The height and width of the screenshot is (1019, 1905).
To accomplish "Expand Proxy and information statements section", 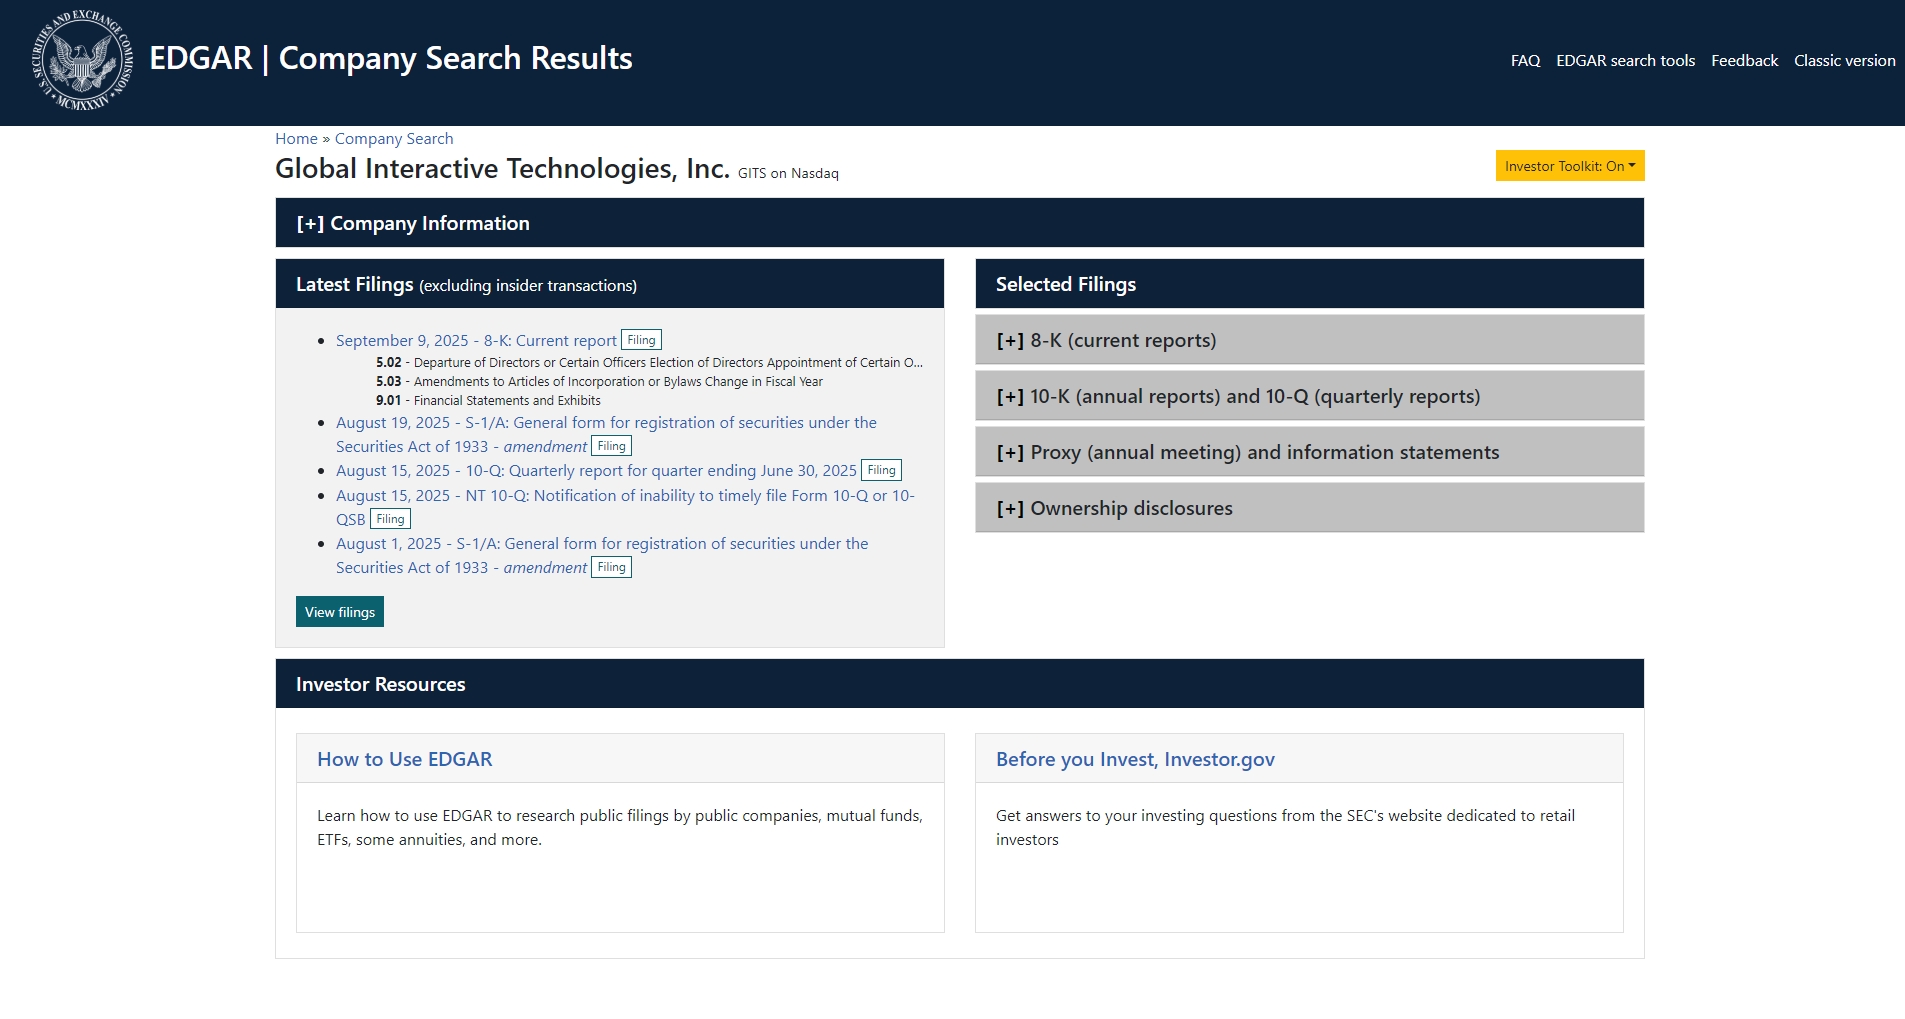I will [x=1247, y=452].
